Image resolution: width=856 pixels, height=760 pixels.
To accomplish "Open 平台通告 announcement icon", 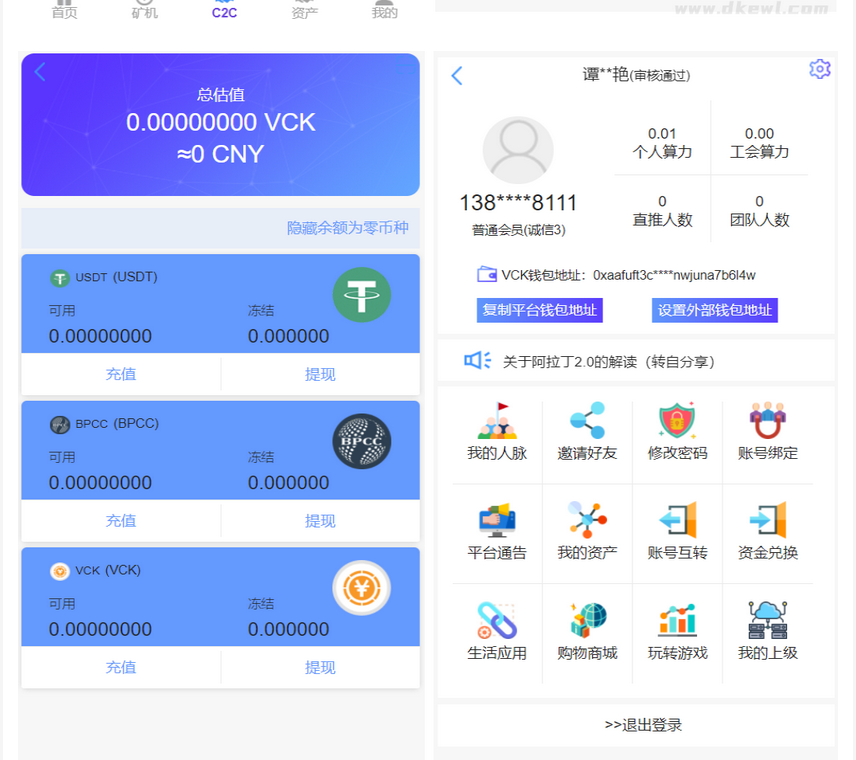I will click(497, 521).
